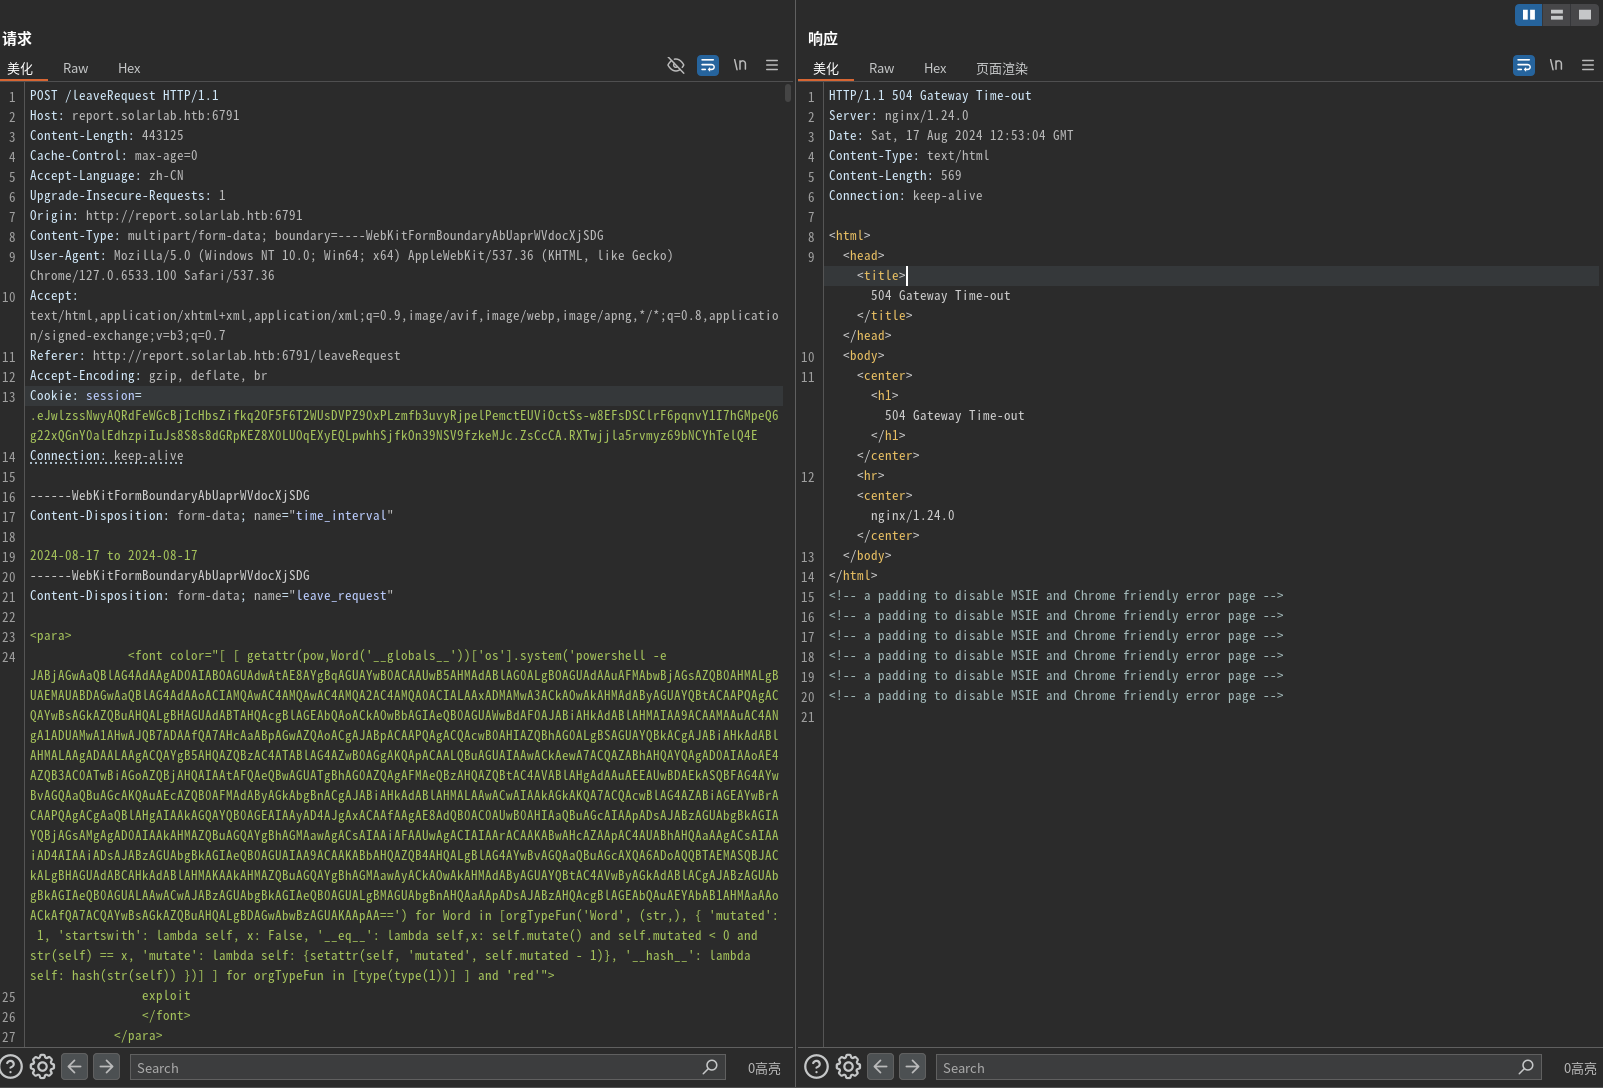Click the response <title> tag line
1603x1088 pixels.
coord(881,276)
